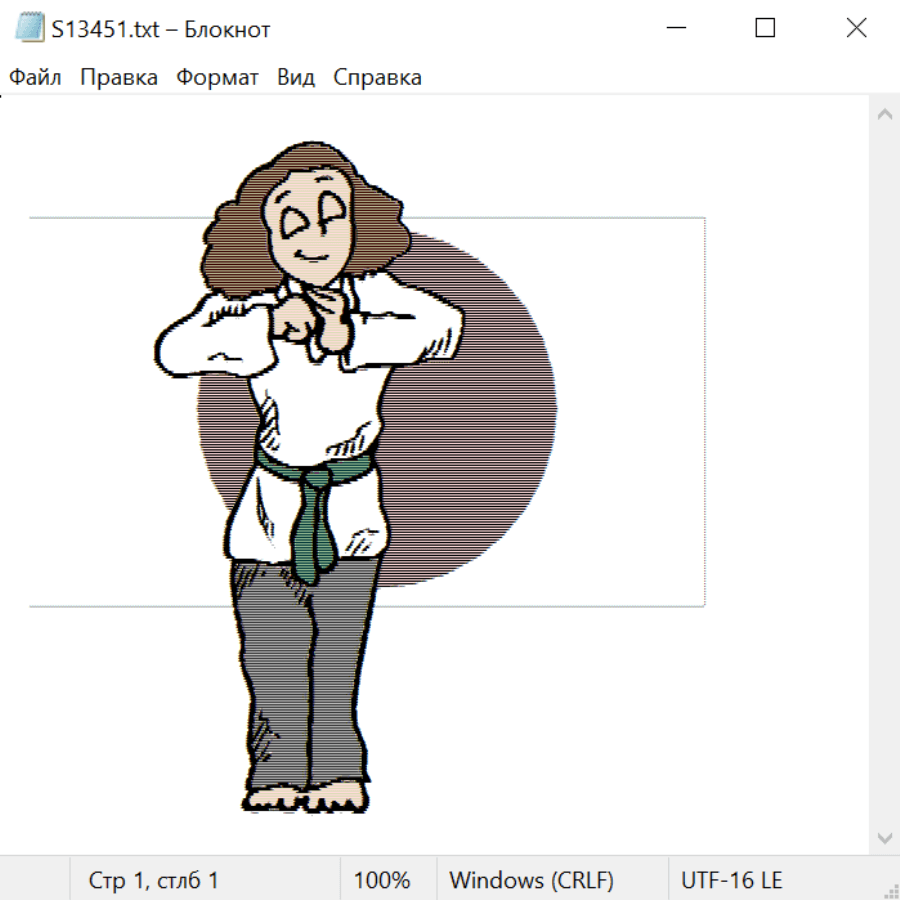Click the cartoon woman's face

pos(310,230)
